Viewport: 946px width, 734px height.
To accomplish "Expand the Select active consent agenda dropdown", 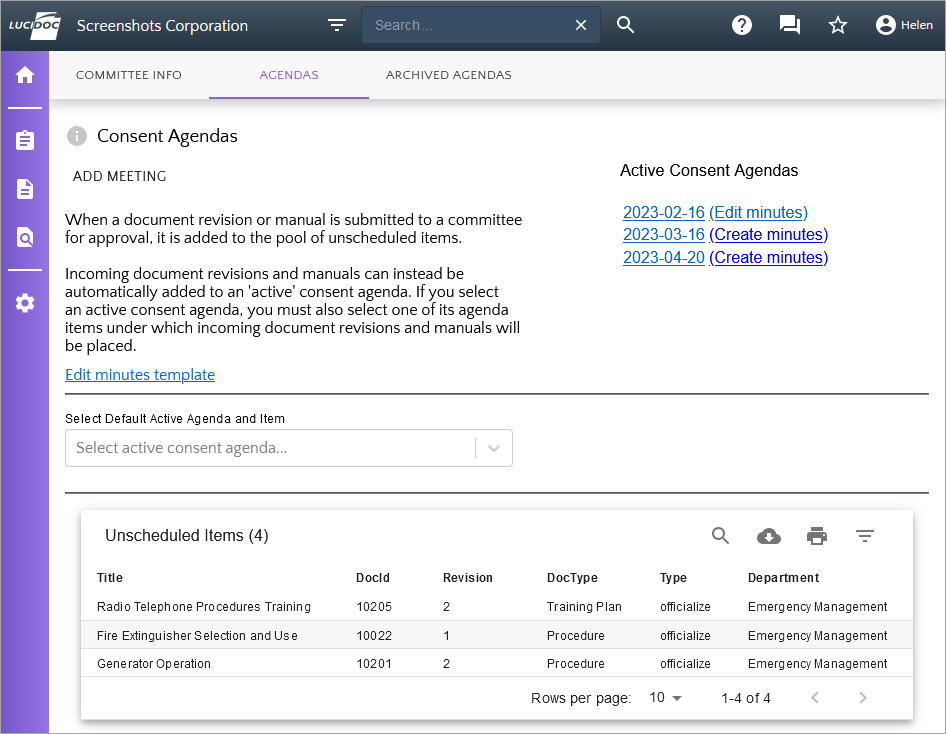I will pos(493,448).
